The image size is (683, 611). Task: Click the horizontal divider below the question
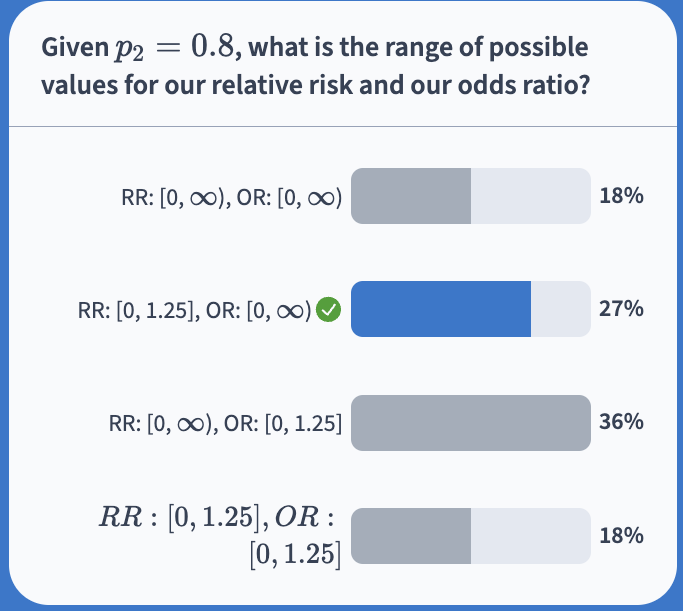[341, 127]
